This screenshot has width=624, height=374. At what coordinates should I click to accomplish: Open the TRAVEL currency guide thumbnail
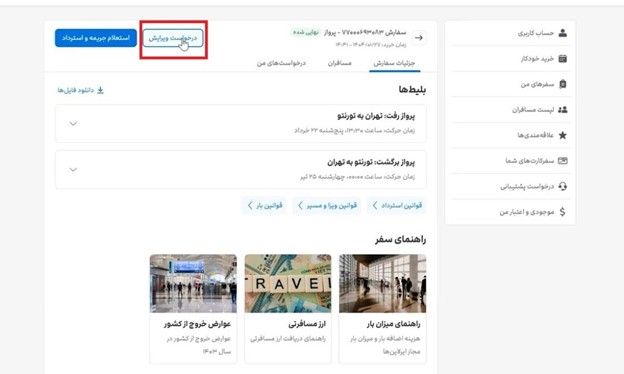[288, 284]
